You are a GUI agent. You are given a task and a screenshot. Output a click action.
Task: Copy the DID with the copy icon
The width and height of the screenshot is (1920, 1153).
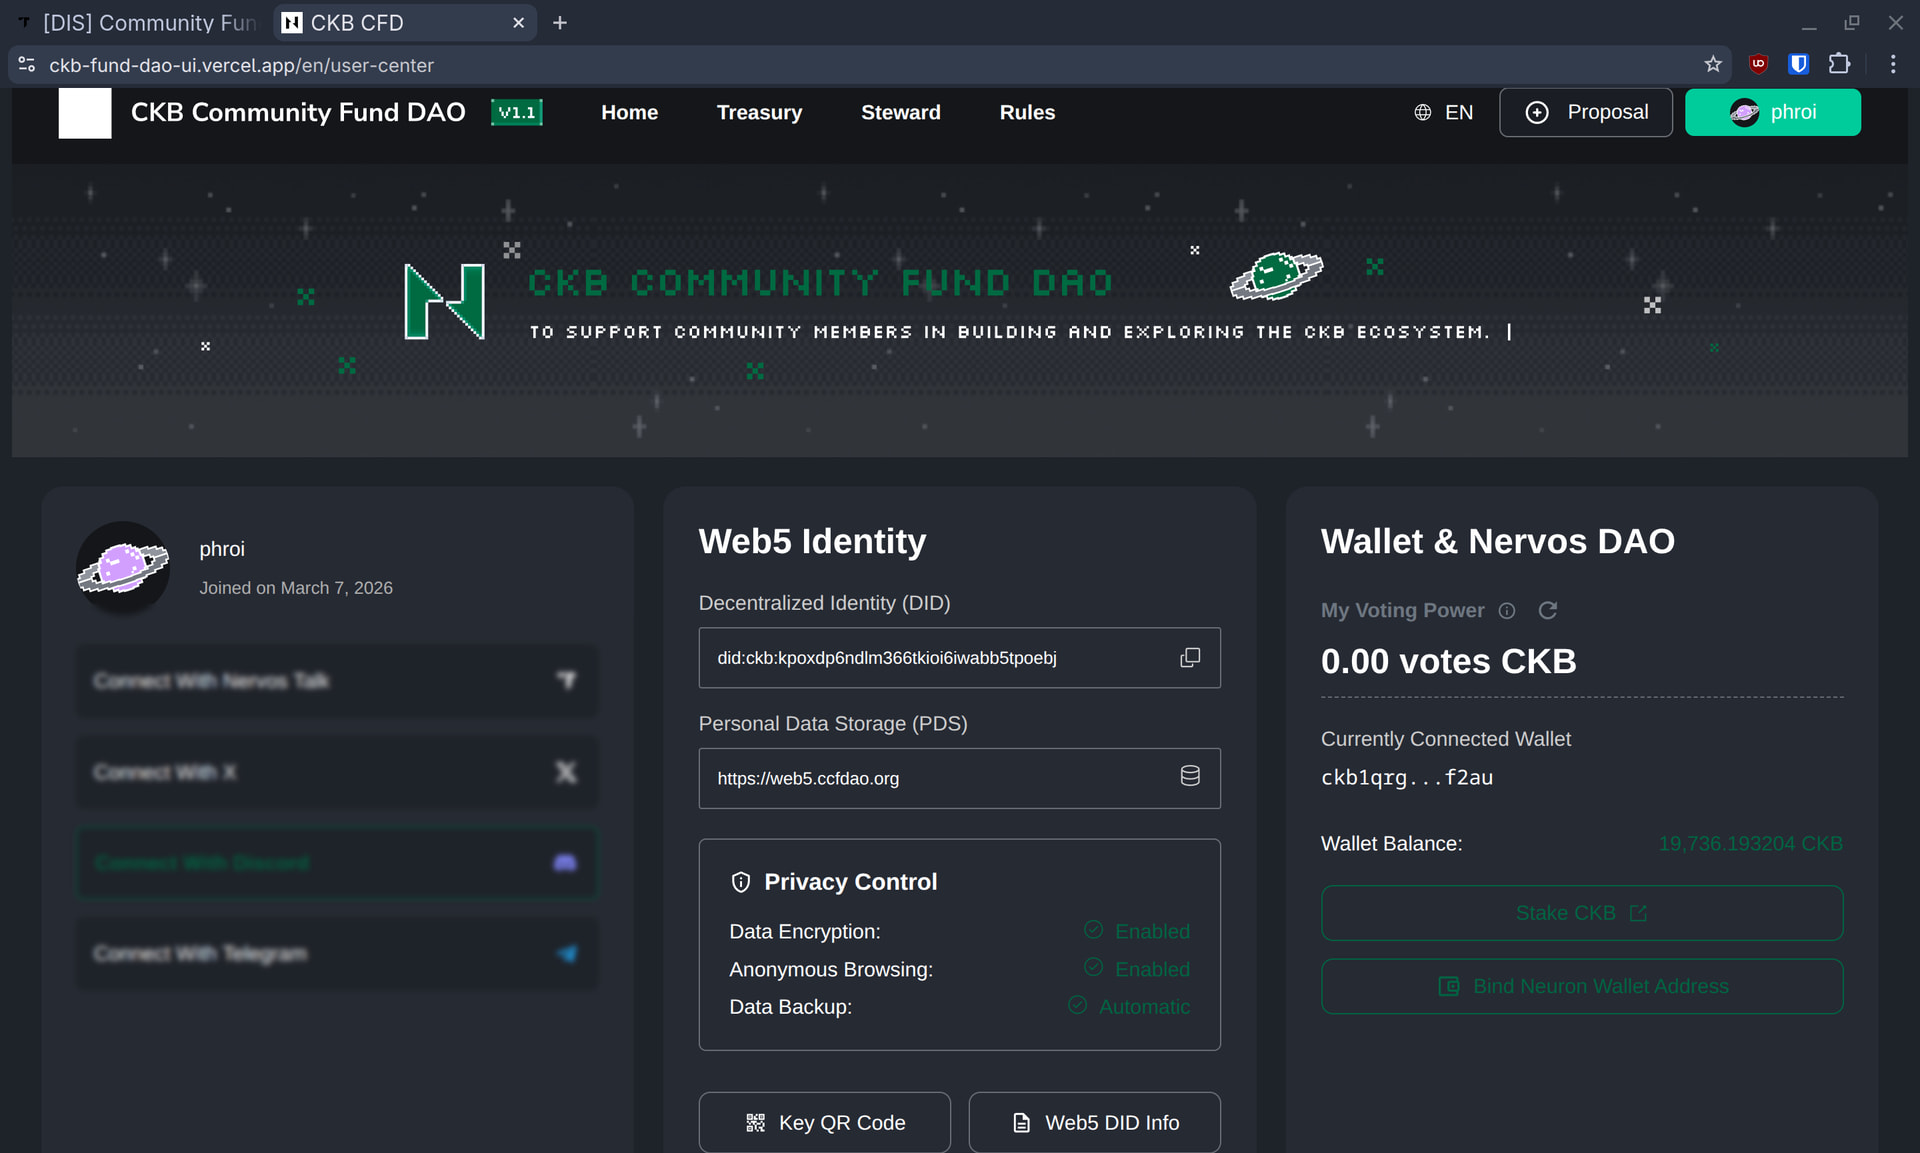(x=1190, y=657)
